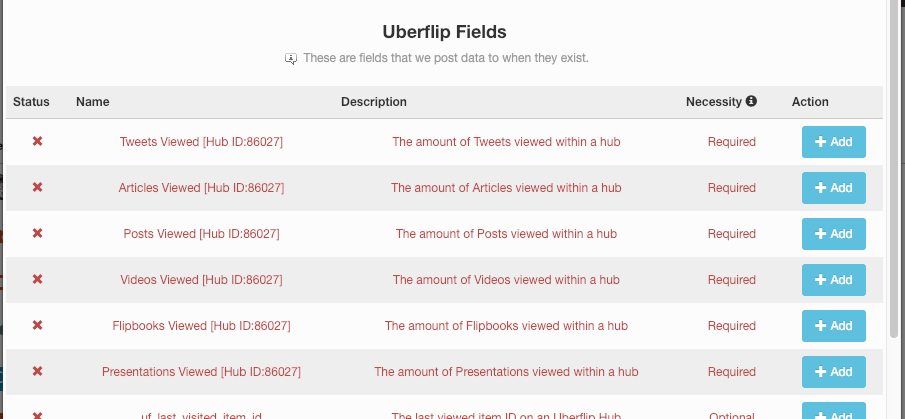Click the Necessity info icon
905x419 pixels.
coord(751,101)
